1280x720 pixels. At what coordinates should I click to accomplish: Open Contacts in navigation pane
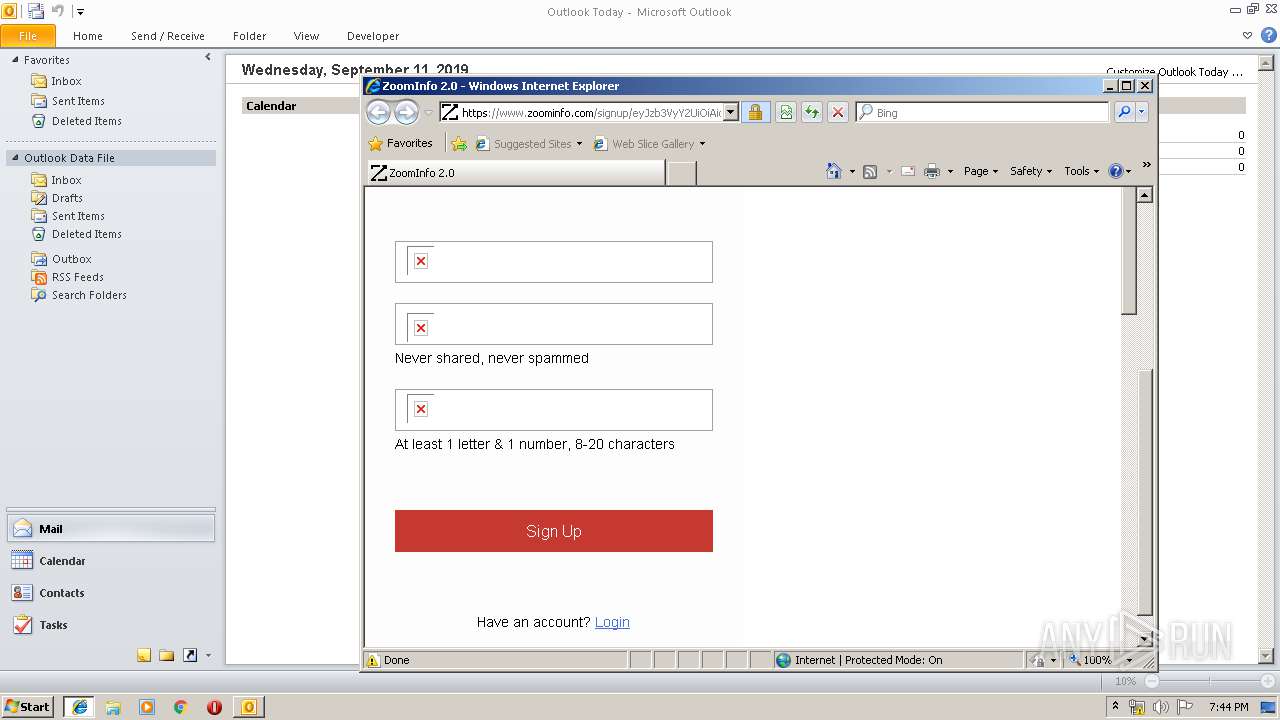pos(110,593)
